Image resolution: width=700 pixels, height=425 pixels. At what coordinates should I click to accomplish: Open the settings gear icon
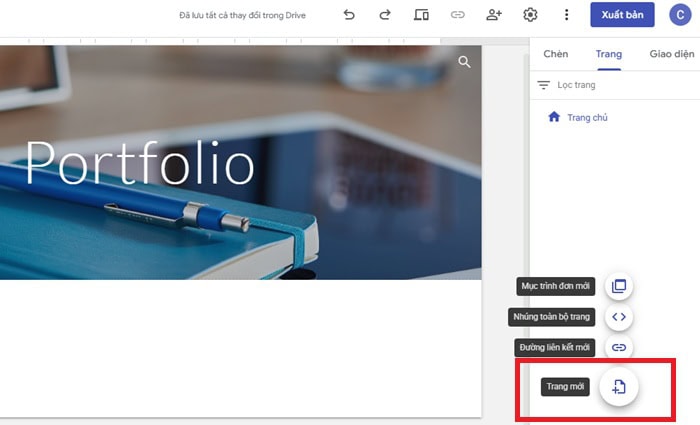530,15
